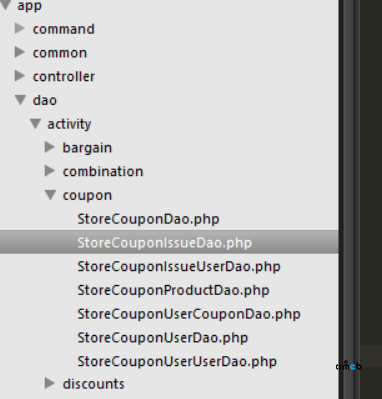Click the crmeb watermark logo
The width and height of the screenshot is (382, 399).
pos(349,366)
